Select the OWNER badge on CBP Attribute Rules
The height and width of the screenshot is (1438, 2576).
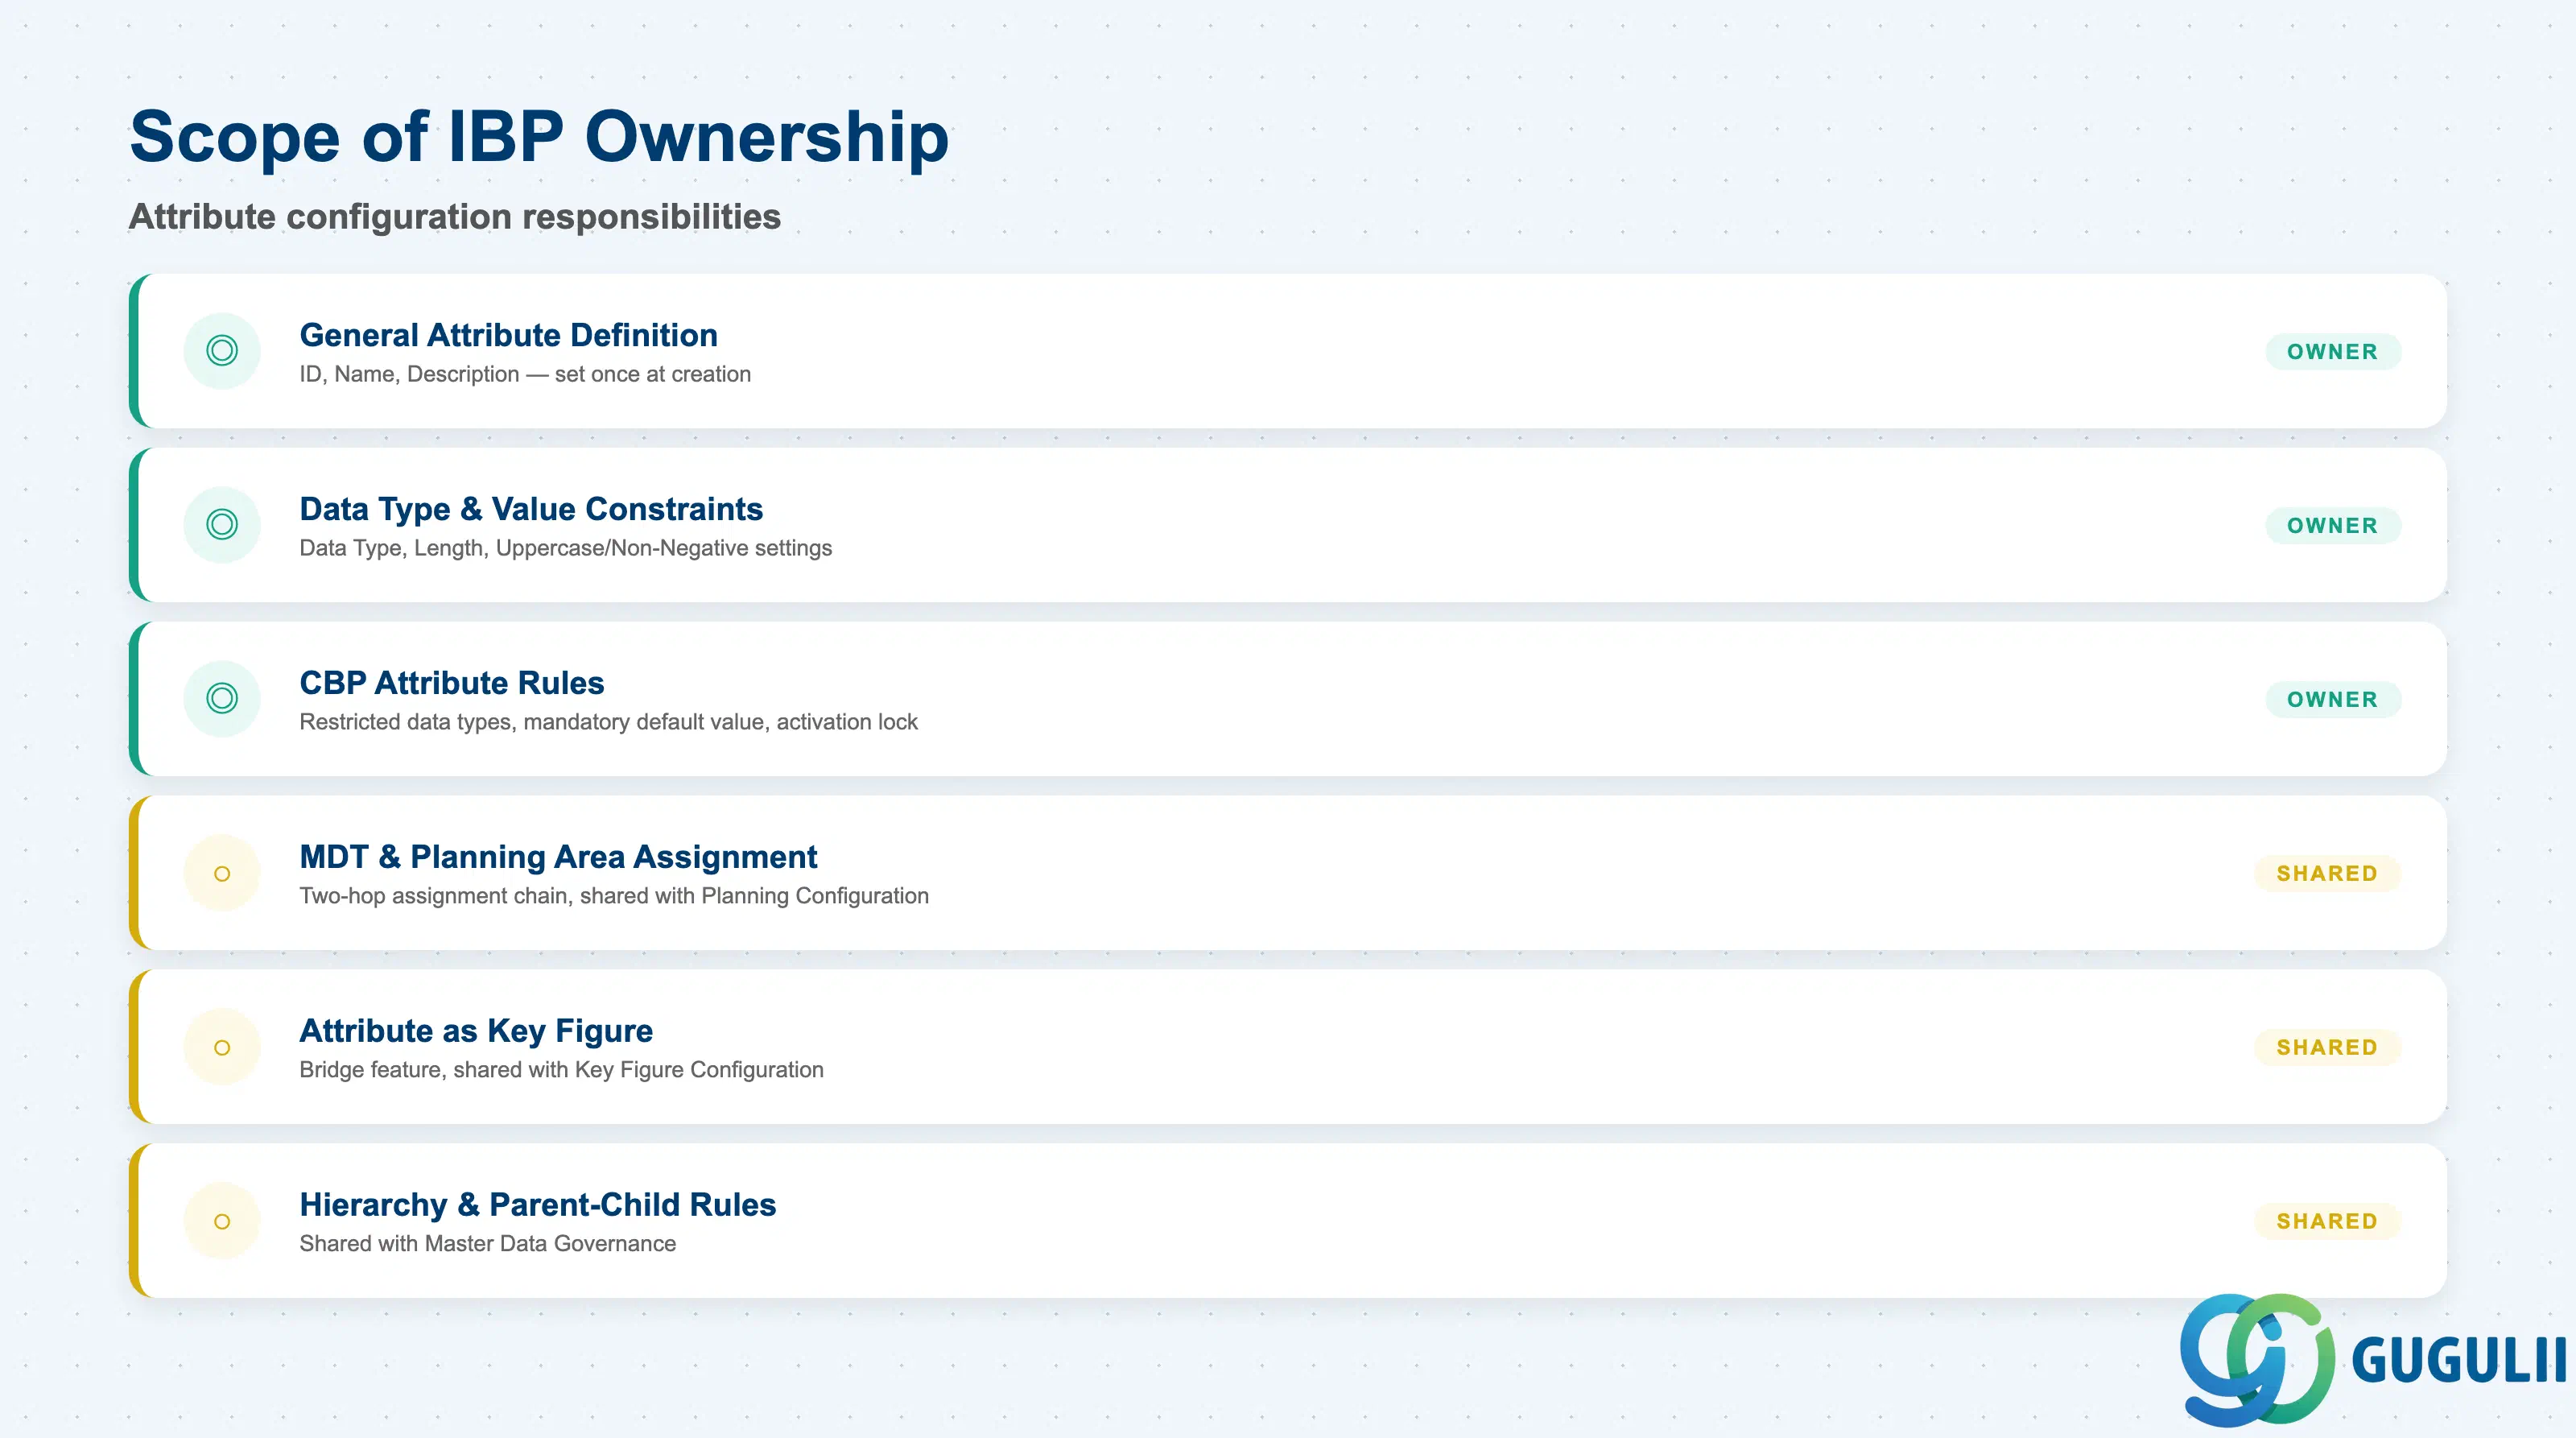pos(2333,700)
